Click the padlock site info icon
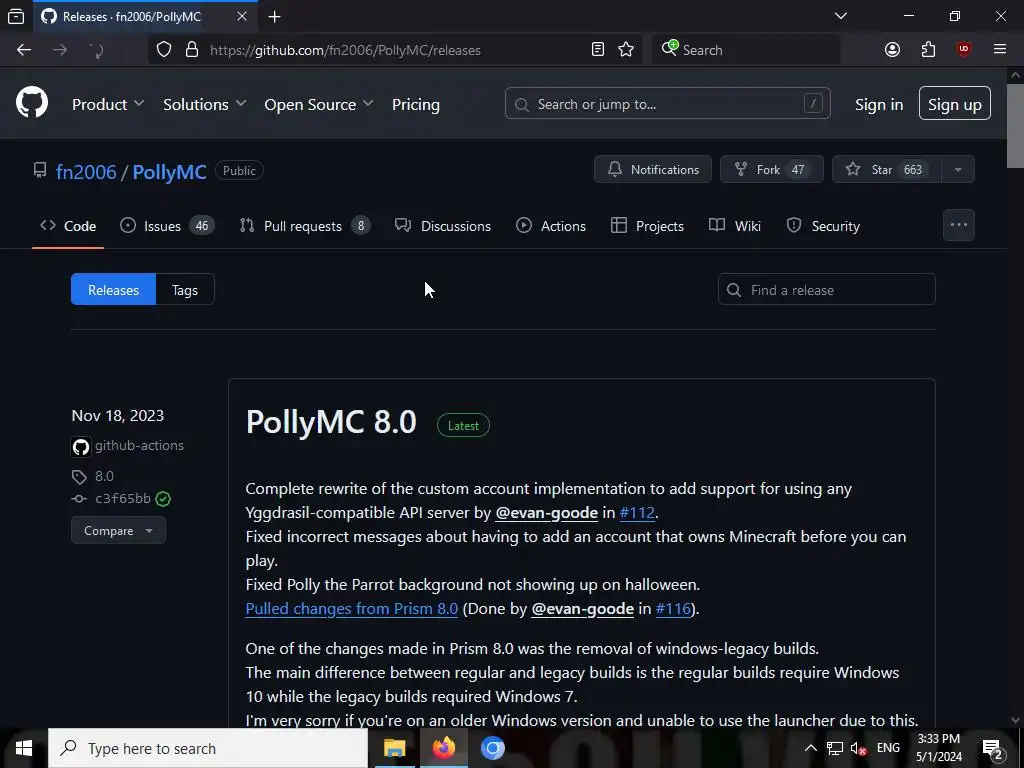1024x768 pixels. 192,50
